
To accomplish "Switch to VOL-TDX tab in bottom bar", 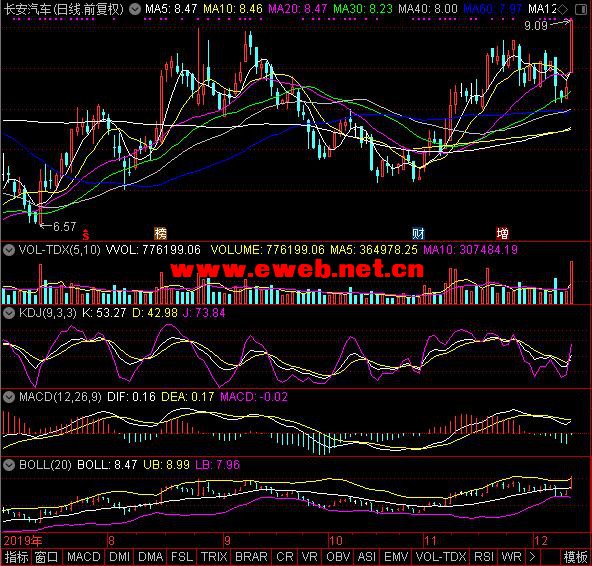I will 441,557.
